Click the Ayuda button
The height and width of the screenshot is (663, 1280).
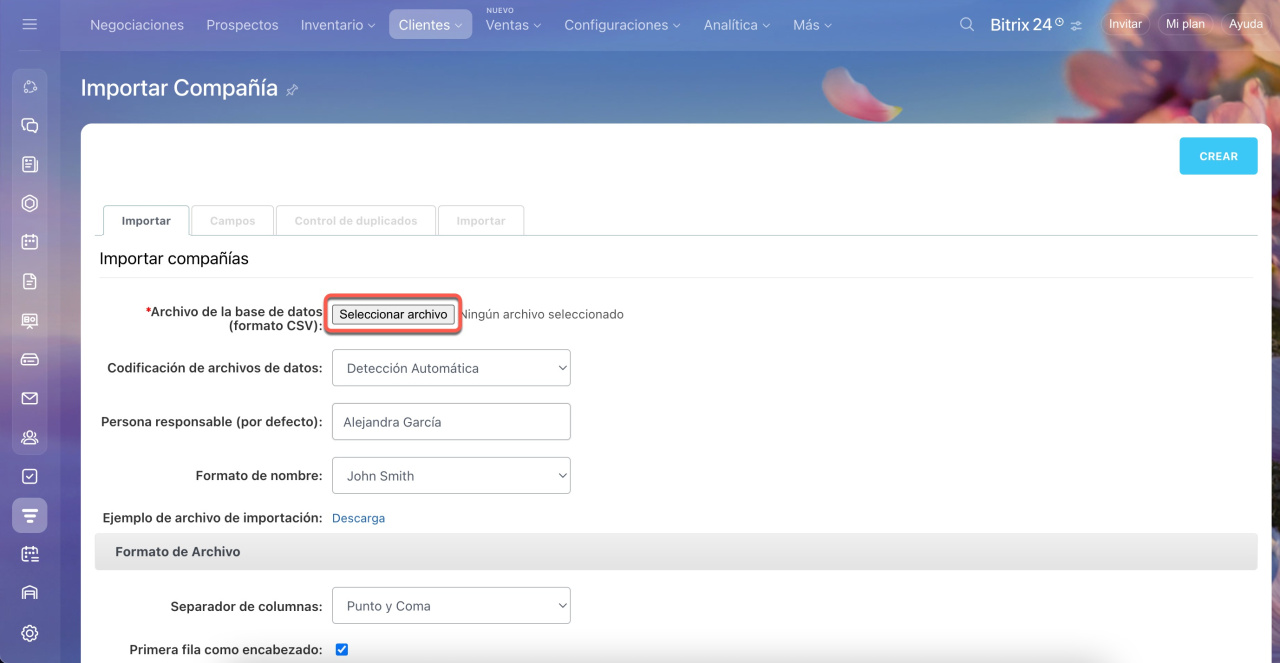(1246, 24)
